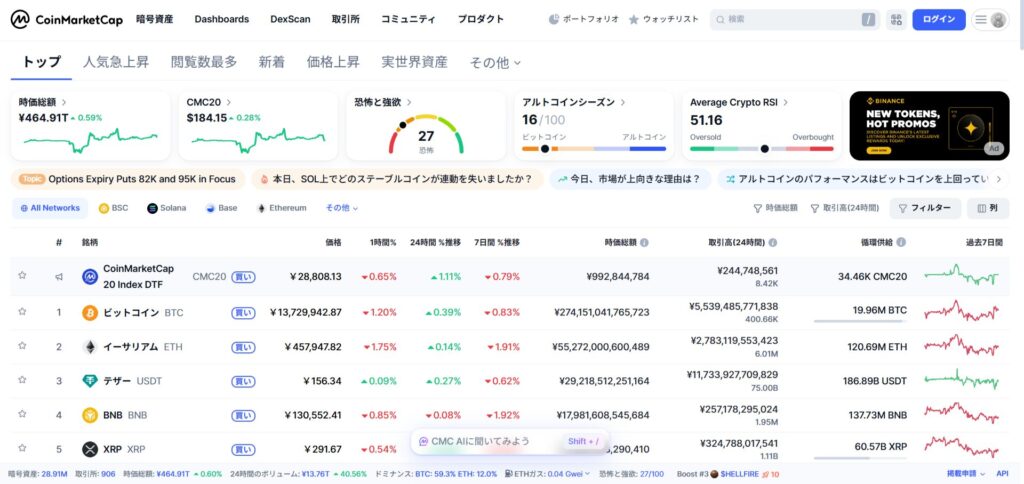Open the Dashboards menu

coord(221,20)
